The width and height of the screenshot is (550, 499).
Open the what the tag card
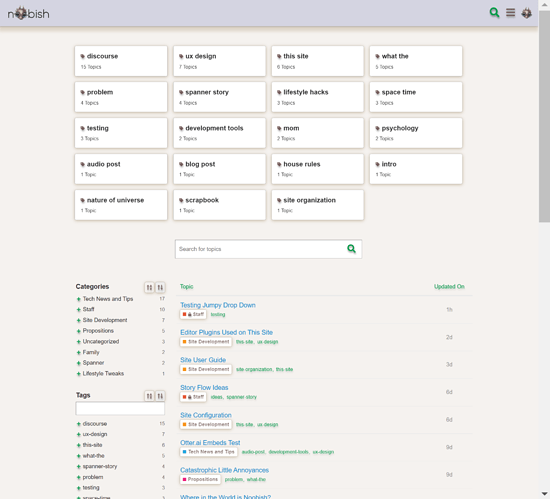click(416, 61)
